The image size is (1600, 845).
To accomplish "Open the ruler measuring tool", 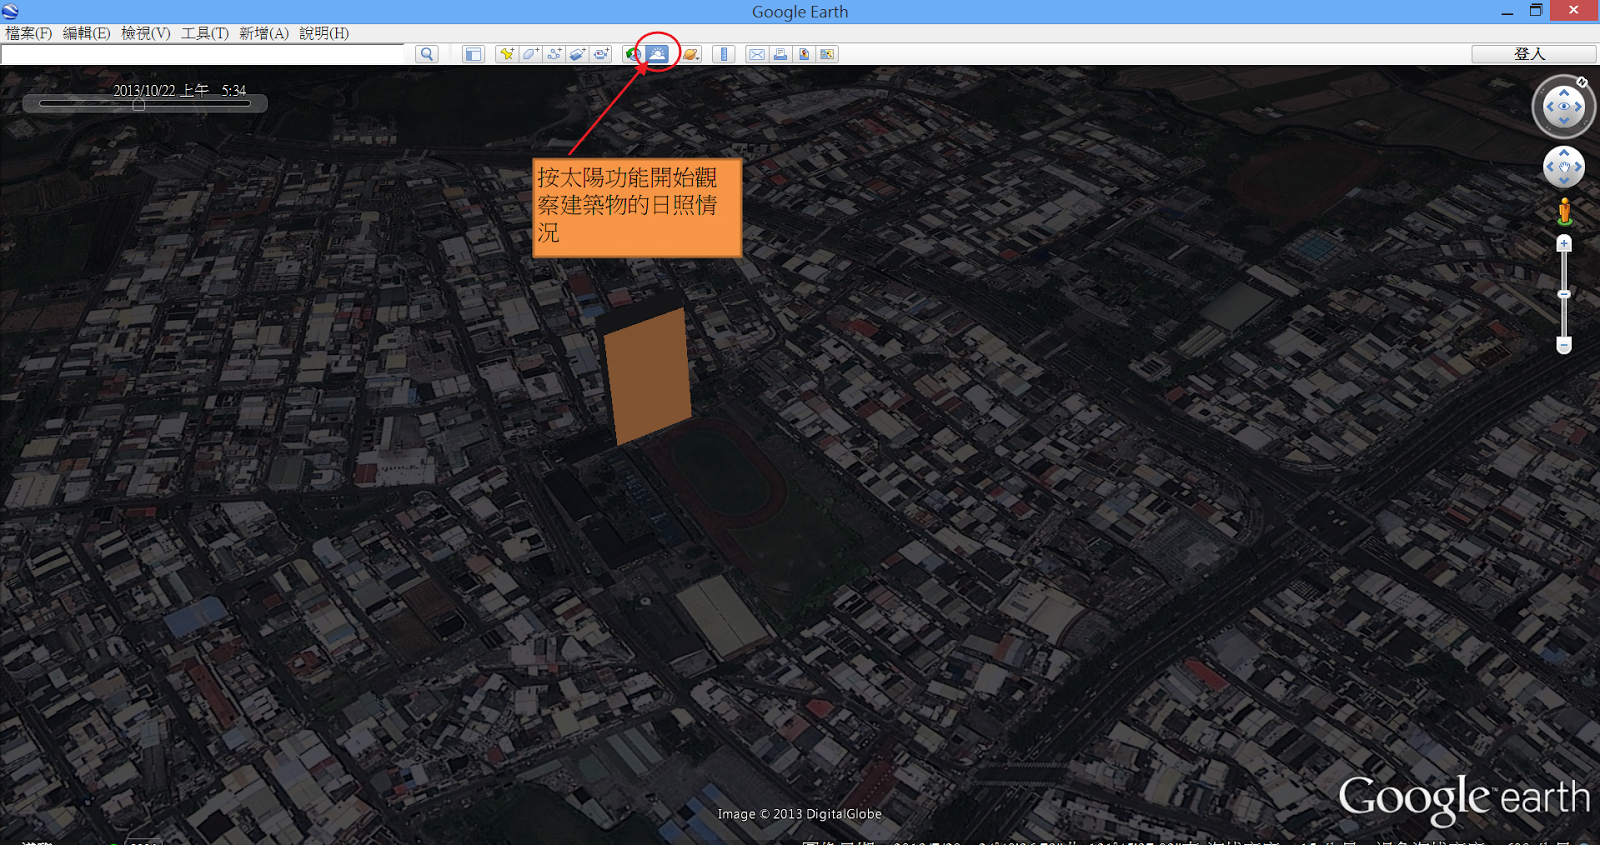I will [724, 54].
